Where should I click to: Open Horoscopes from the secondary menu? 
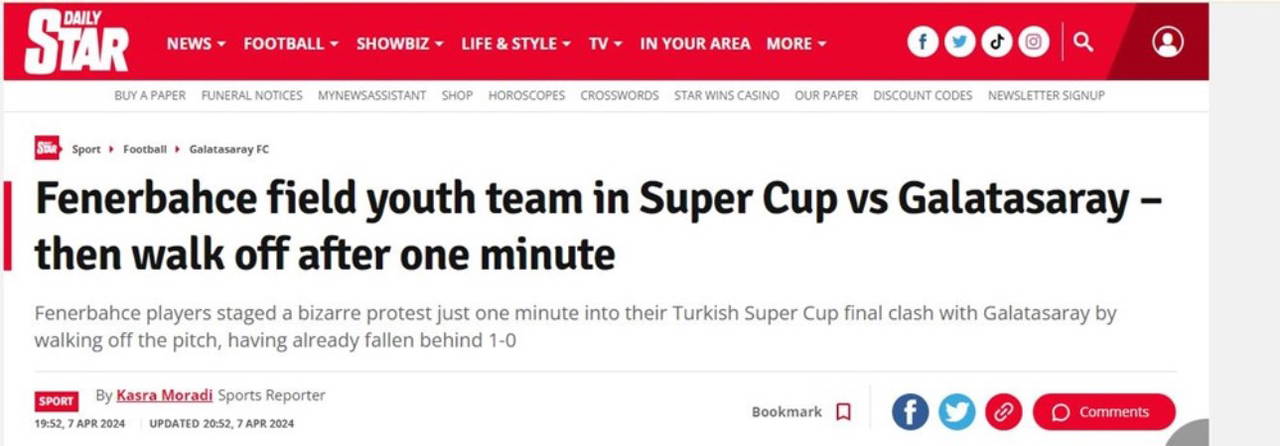(526, 96)
